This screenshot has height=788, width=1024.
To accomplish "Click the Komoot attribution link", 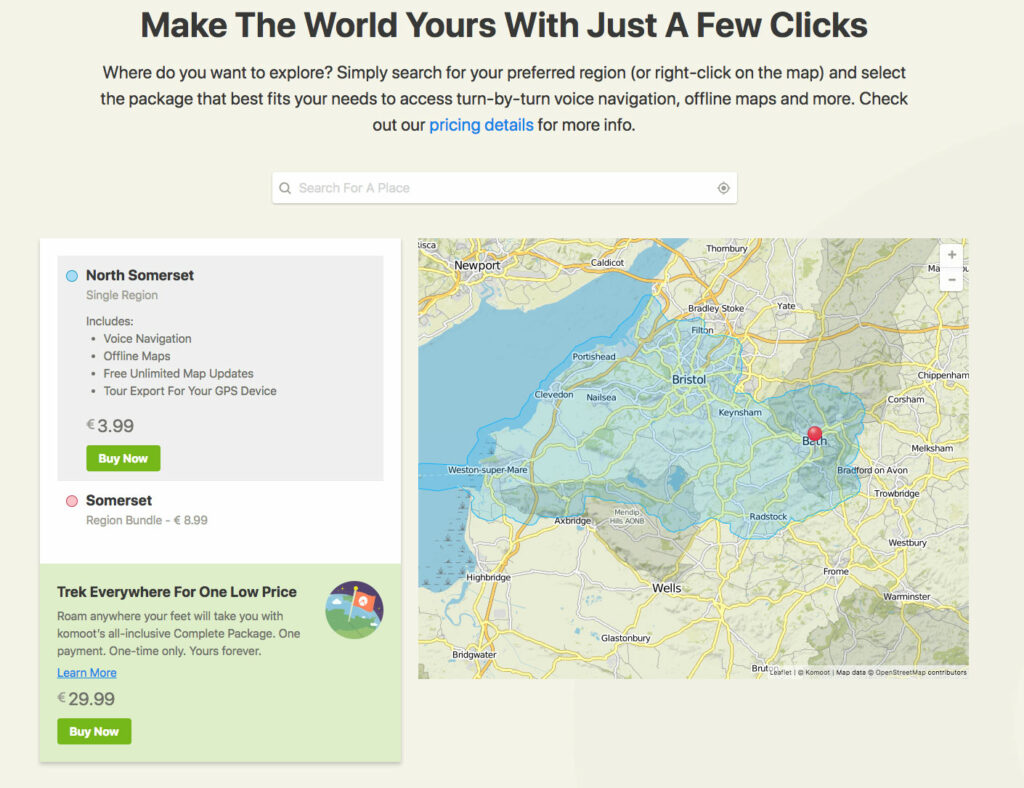I will click(817, 672).
